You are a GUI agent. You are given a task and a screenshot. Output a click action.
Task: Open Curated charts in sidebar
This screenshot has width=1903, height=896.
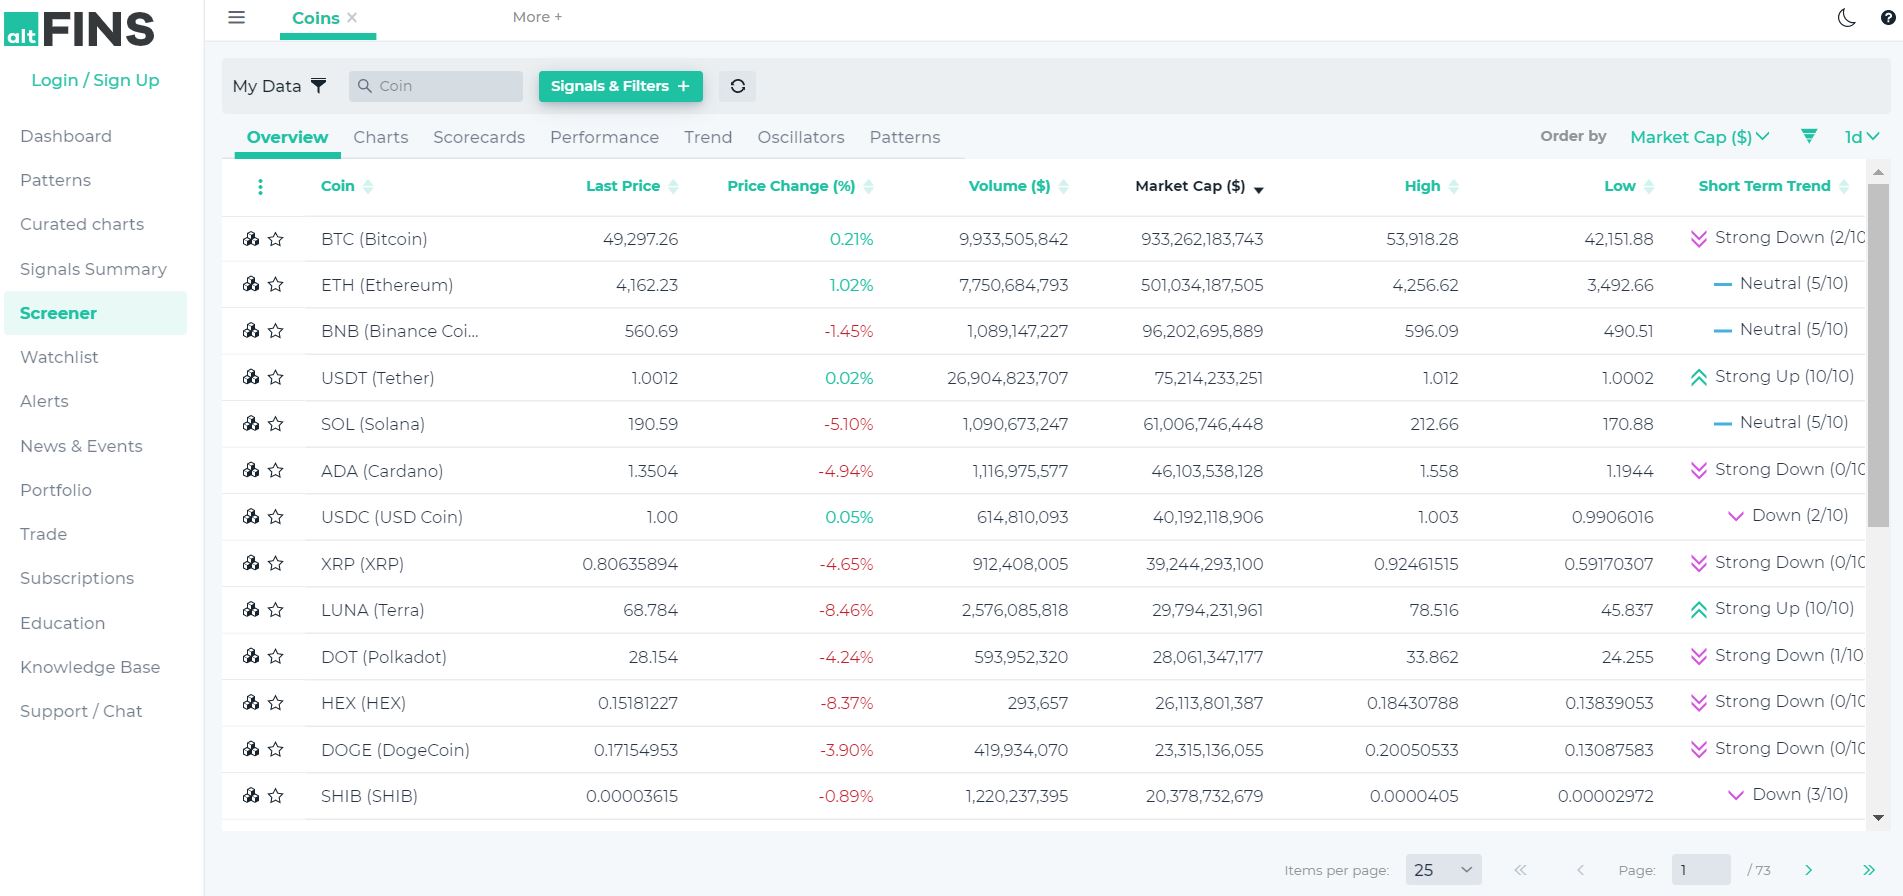[x=82, y=224]
